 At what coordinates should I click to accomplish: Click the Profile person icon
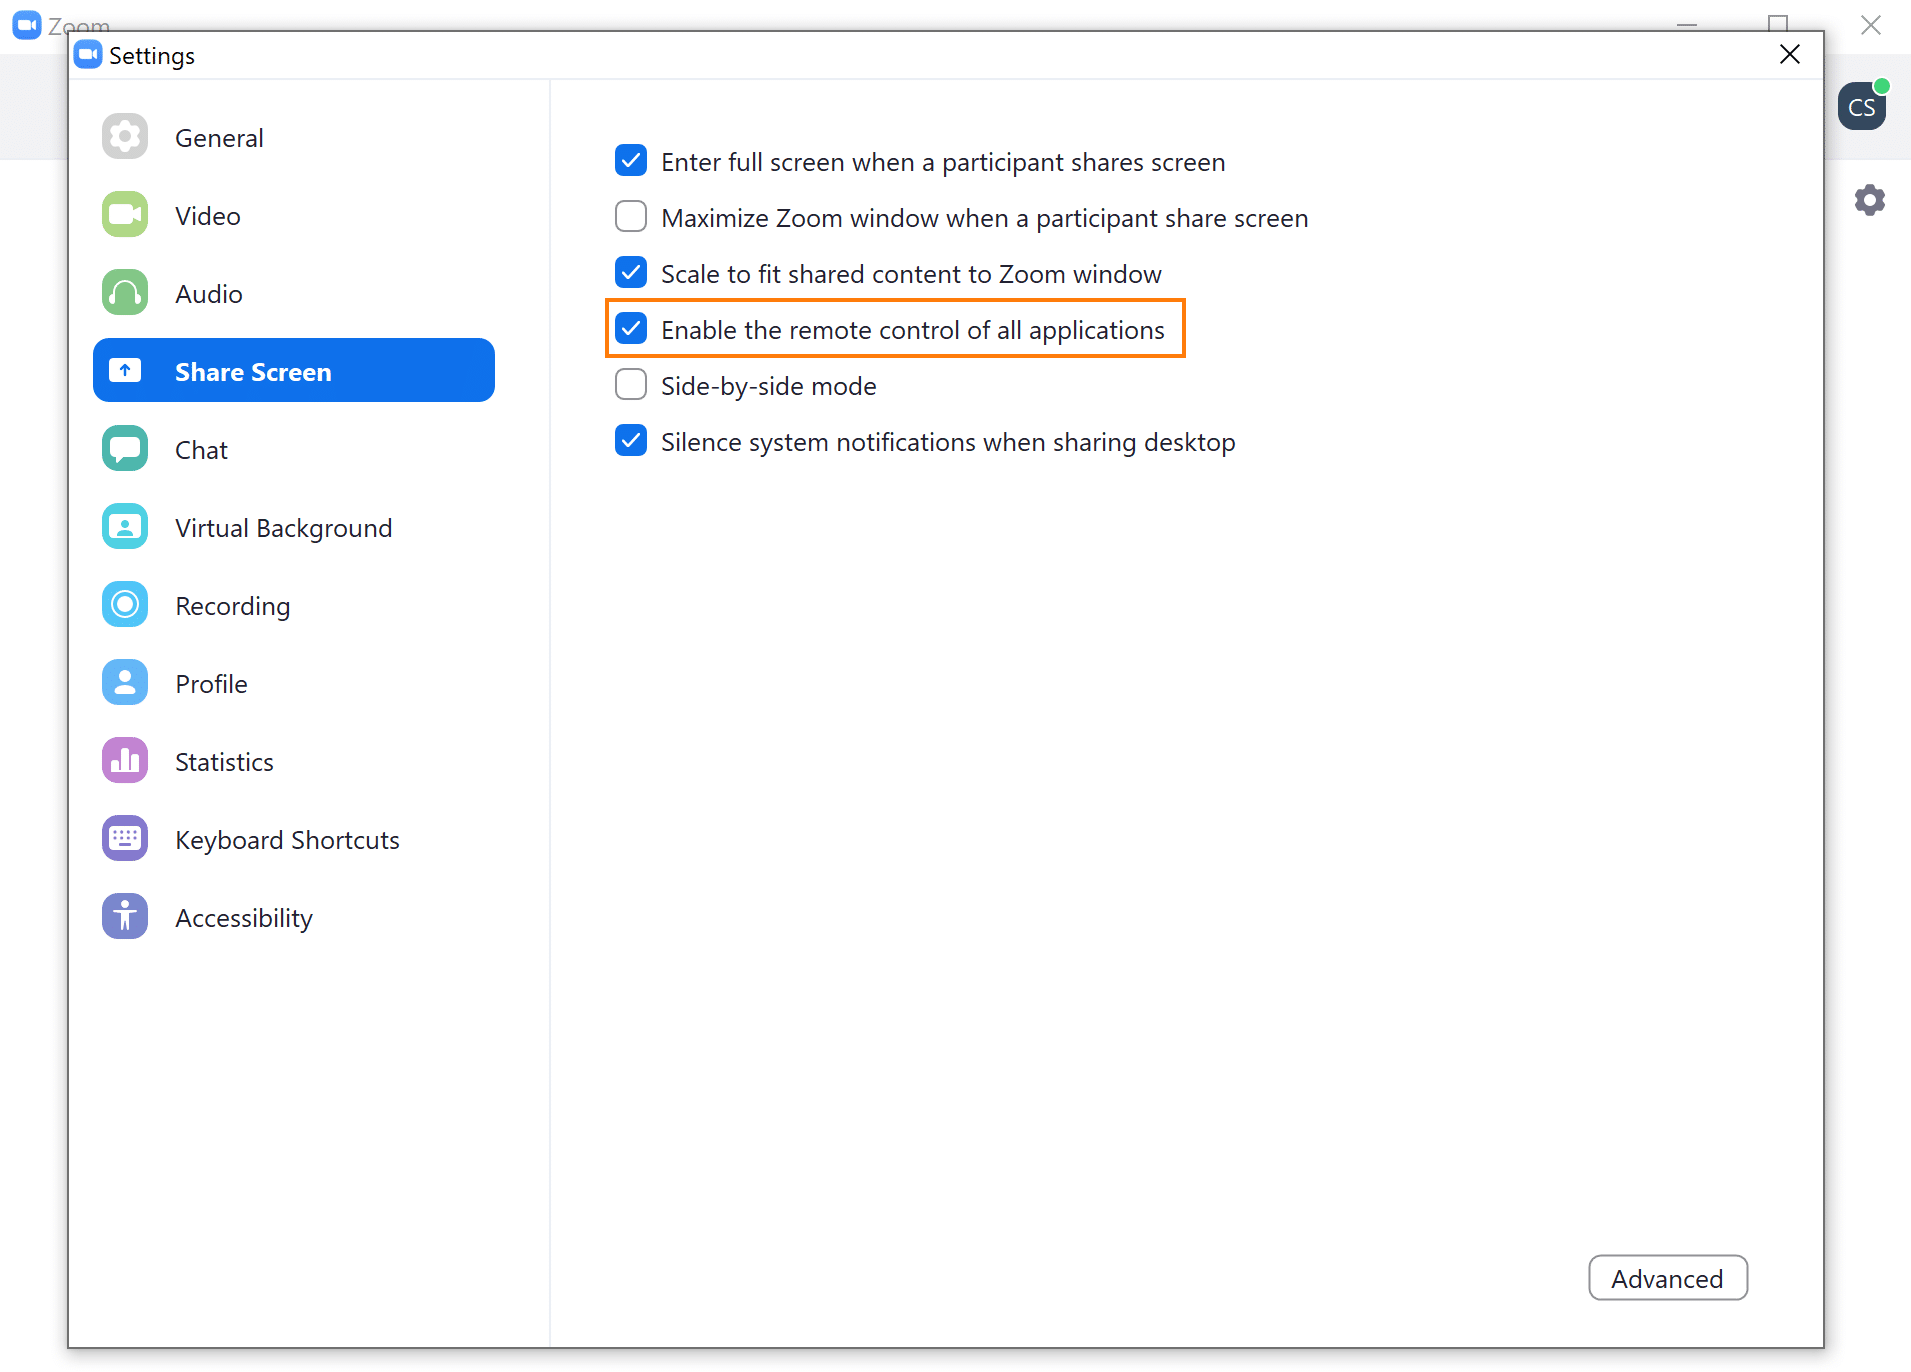[x=125, y=683]
